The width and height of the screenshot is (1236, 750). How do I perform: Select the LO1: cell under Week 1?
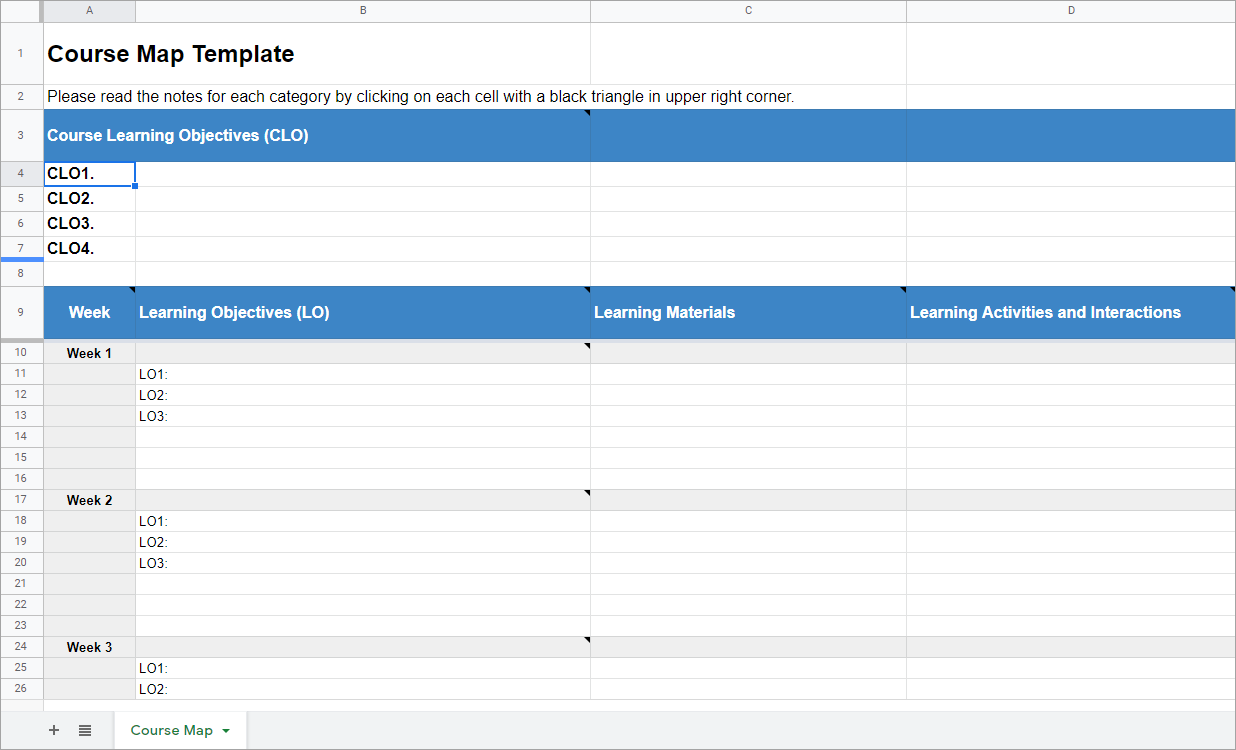coord(362,375)
